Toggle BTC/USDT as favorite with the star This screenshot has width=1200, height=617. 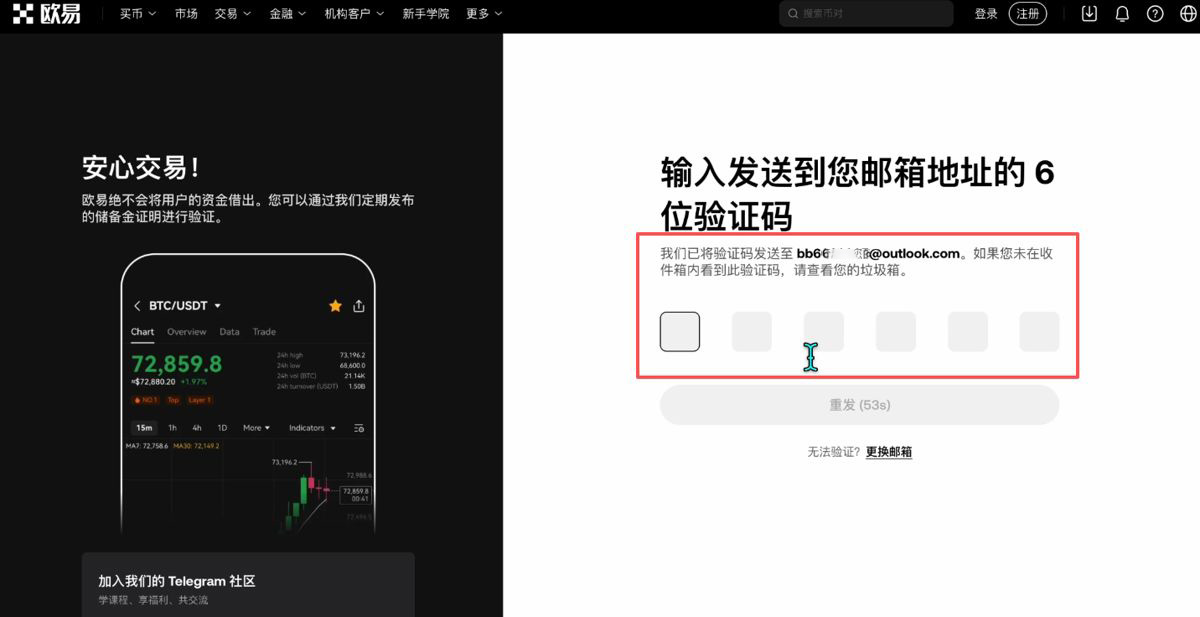click(335, 306)
